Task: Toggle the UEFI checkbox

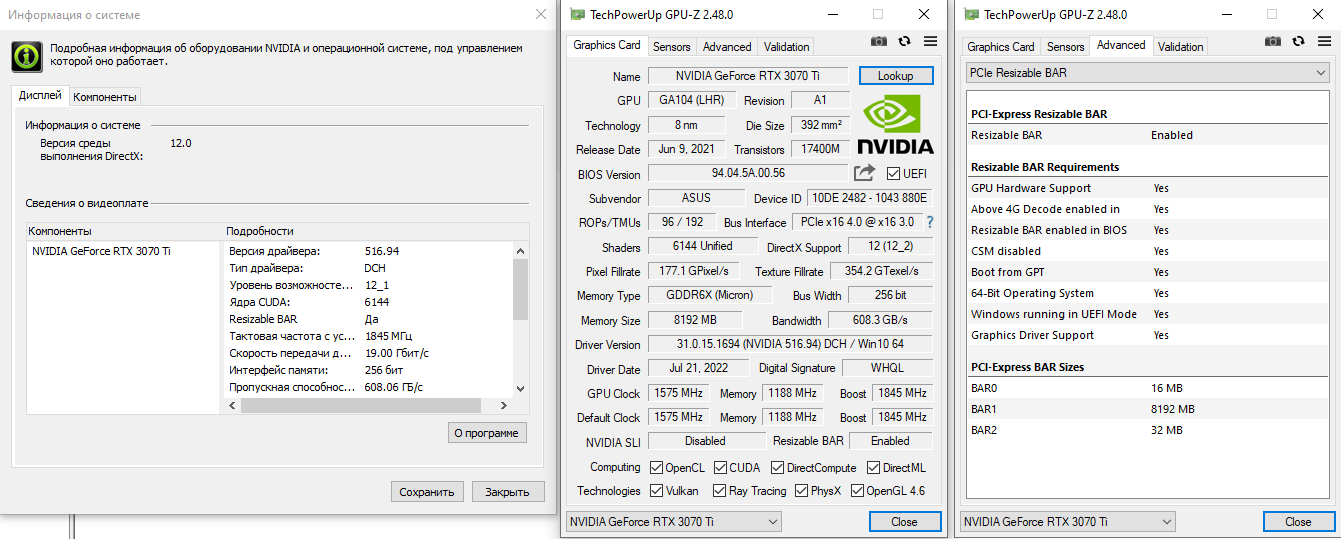Action: 893,173
